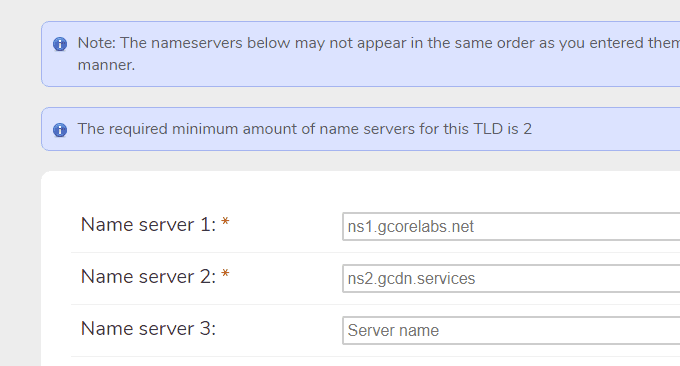Click the 'Name server 3:' label
The height and width of the screenshot is (366, 680).
(x=148, y=329)
